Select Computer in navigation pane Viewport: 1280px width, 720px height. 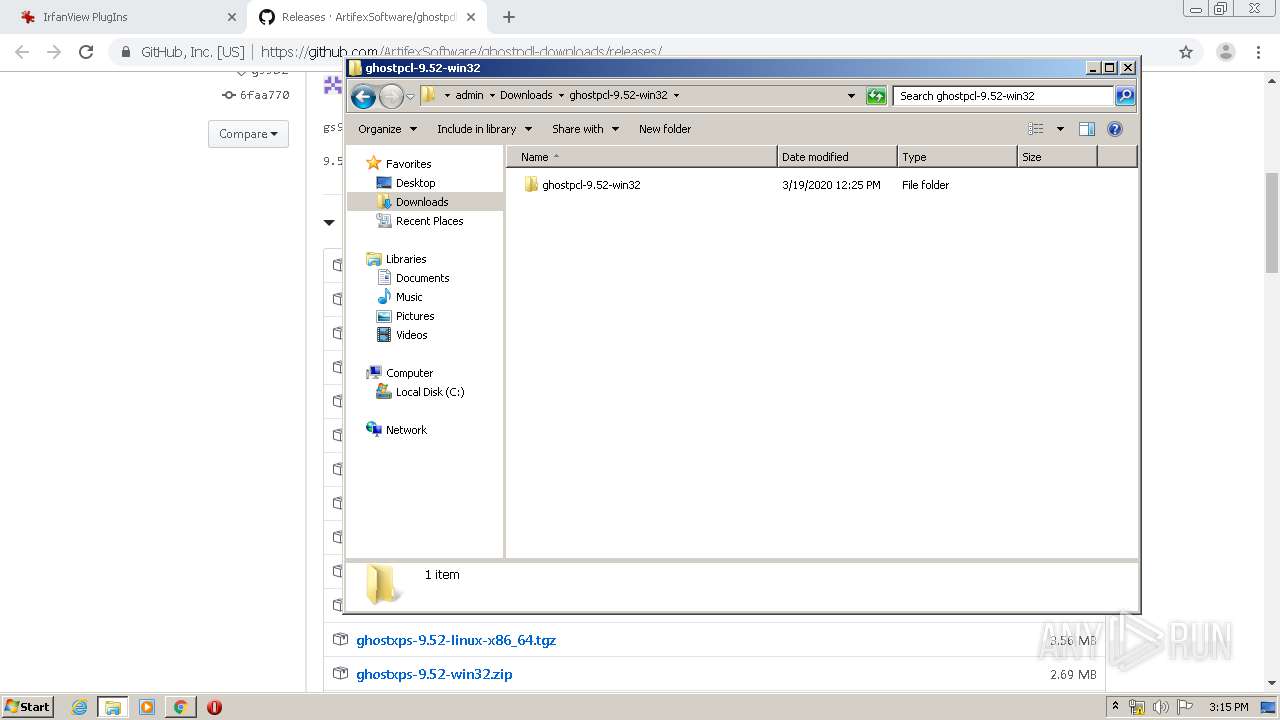pos(409,373)
